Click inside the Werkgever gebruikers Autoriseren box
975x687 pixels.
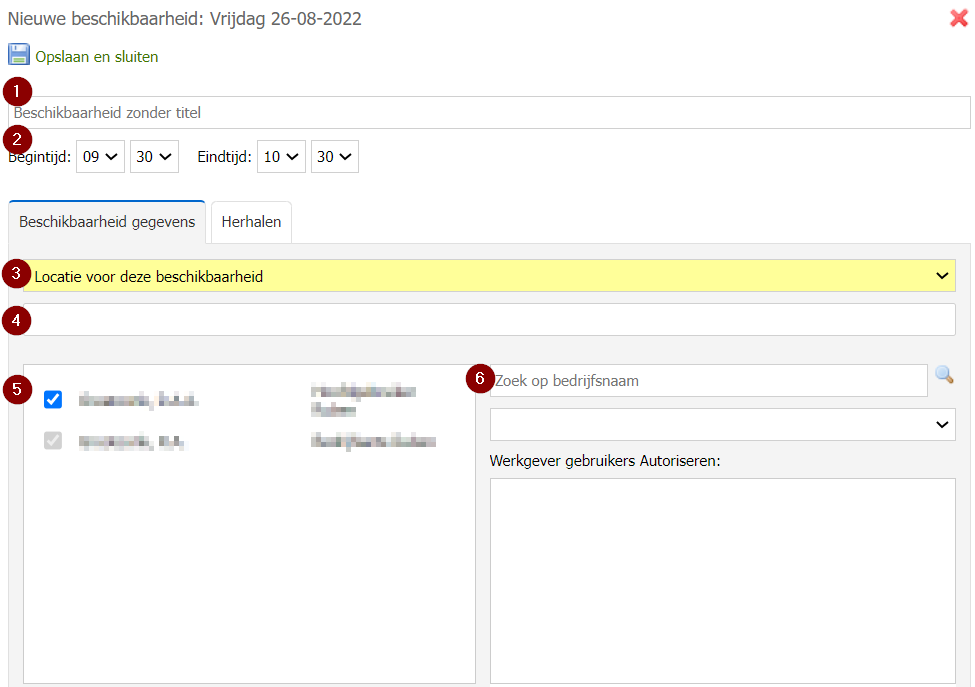[x=722, y=580]
